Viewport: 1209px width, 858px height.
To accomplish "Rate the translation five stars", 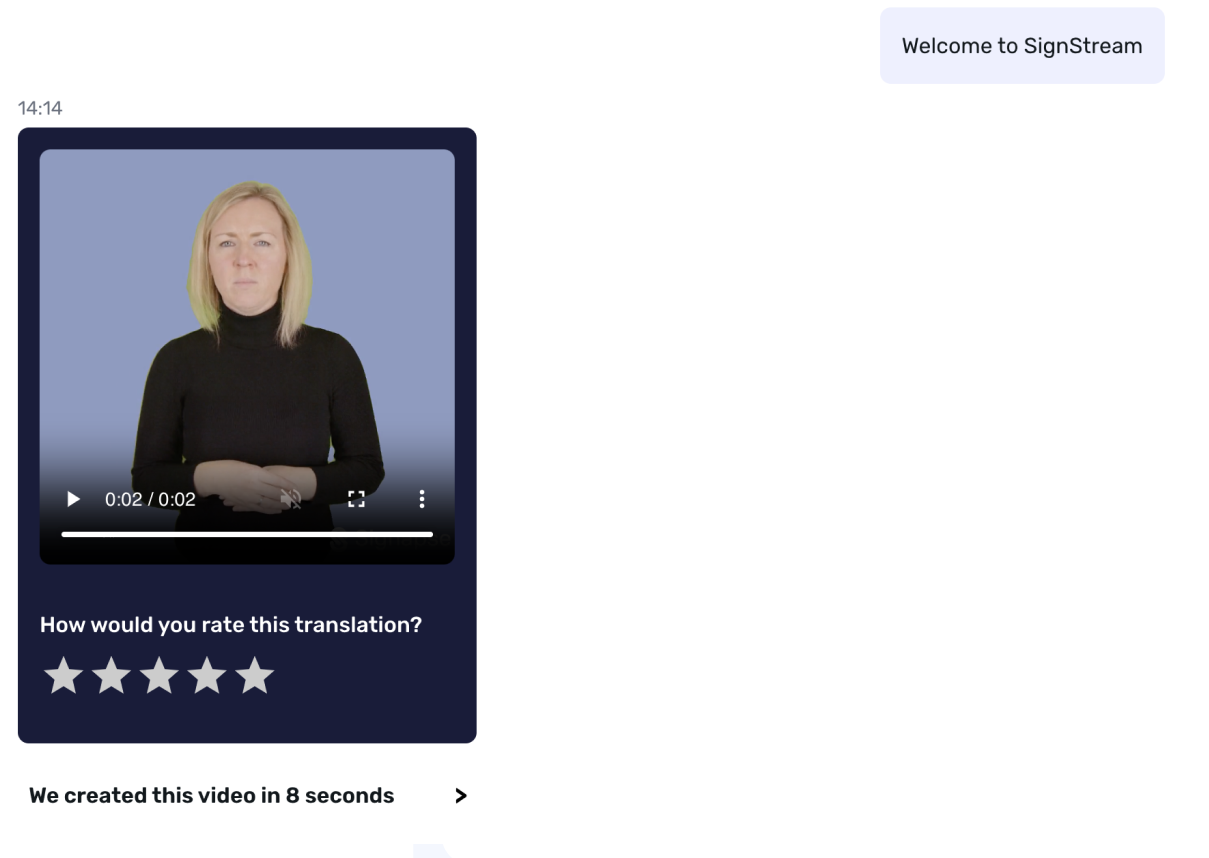I will [255, 676].
